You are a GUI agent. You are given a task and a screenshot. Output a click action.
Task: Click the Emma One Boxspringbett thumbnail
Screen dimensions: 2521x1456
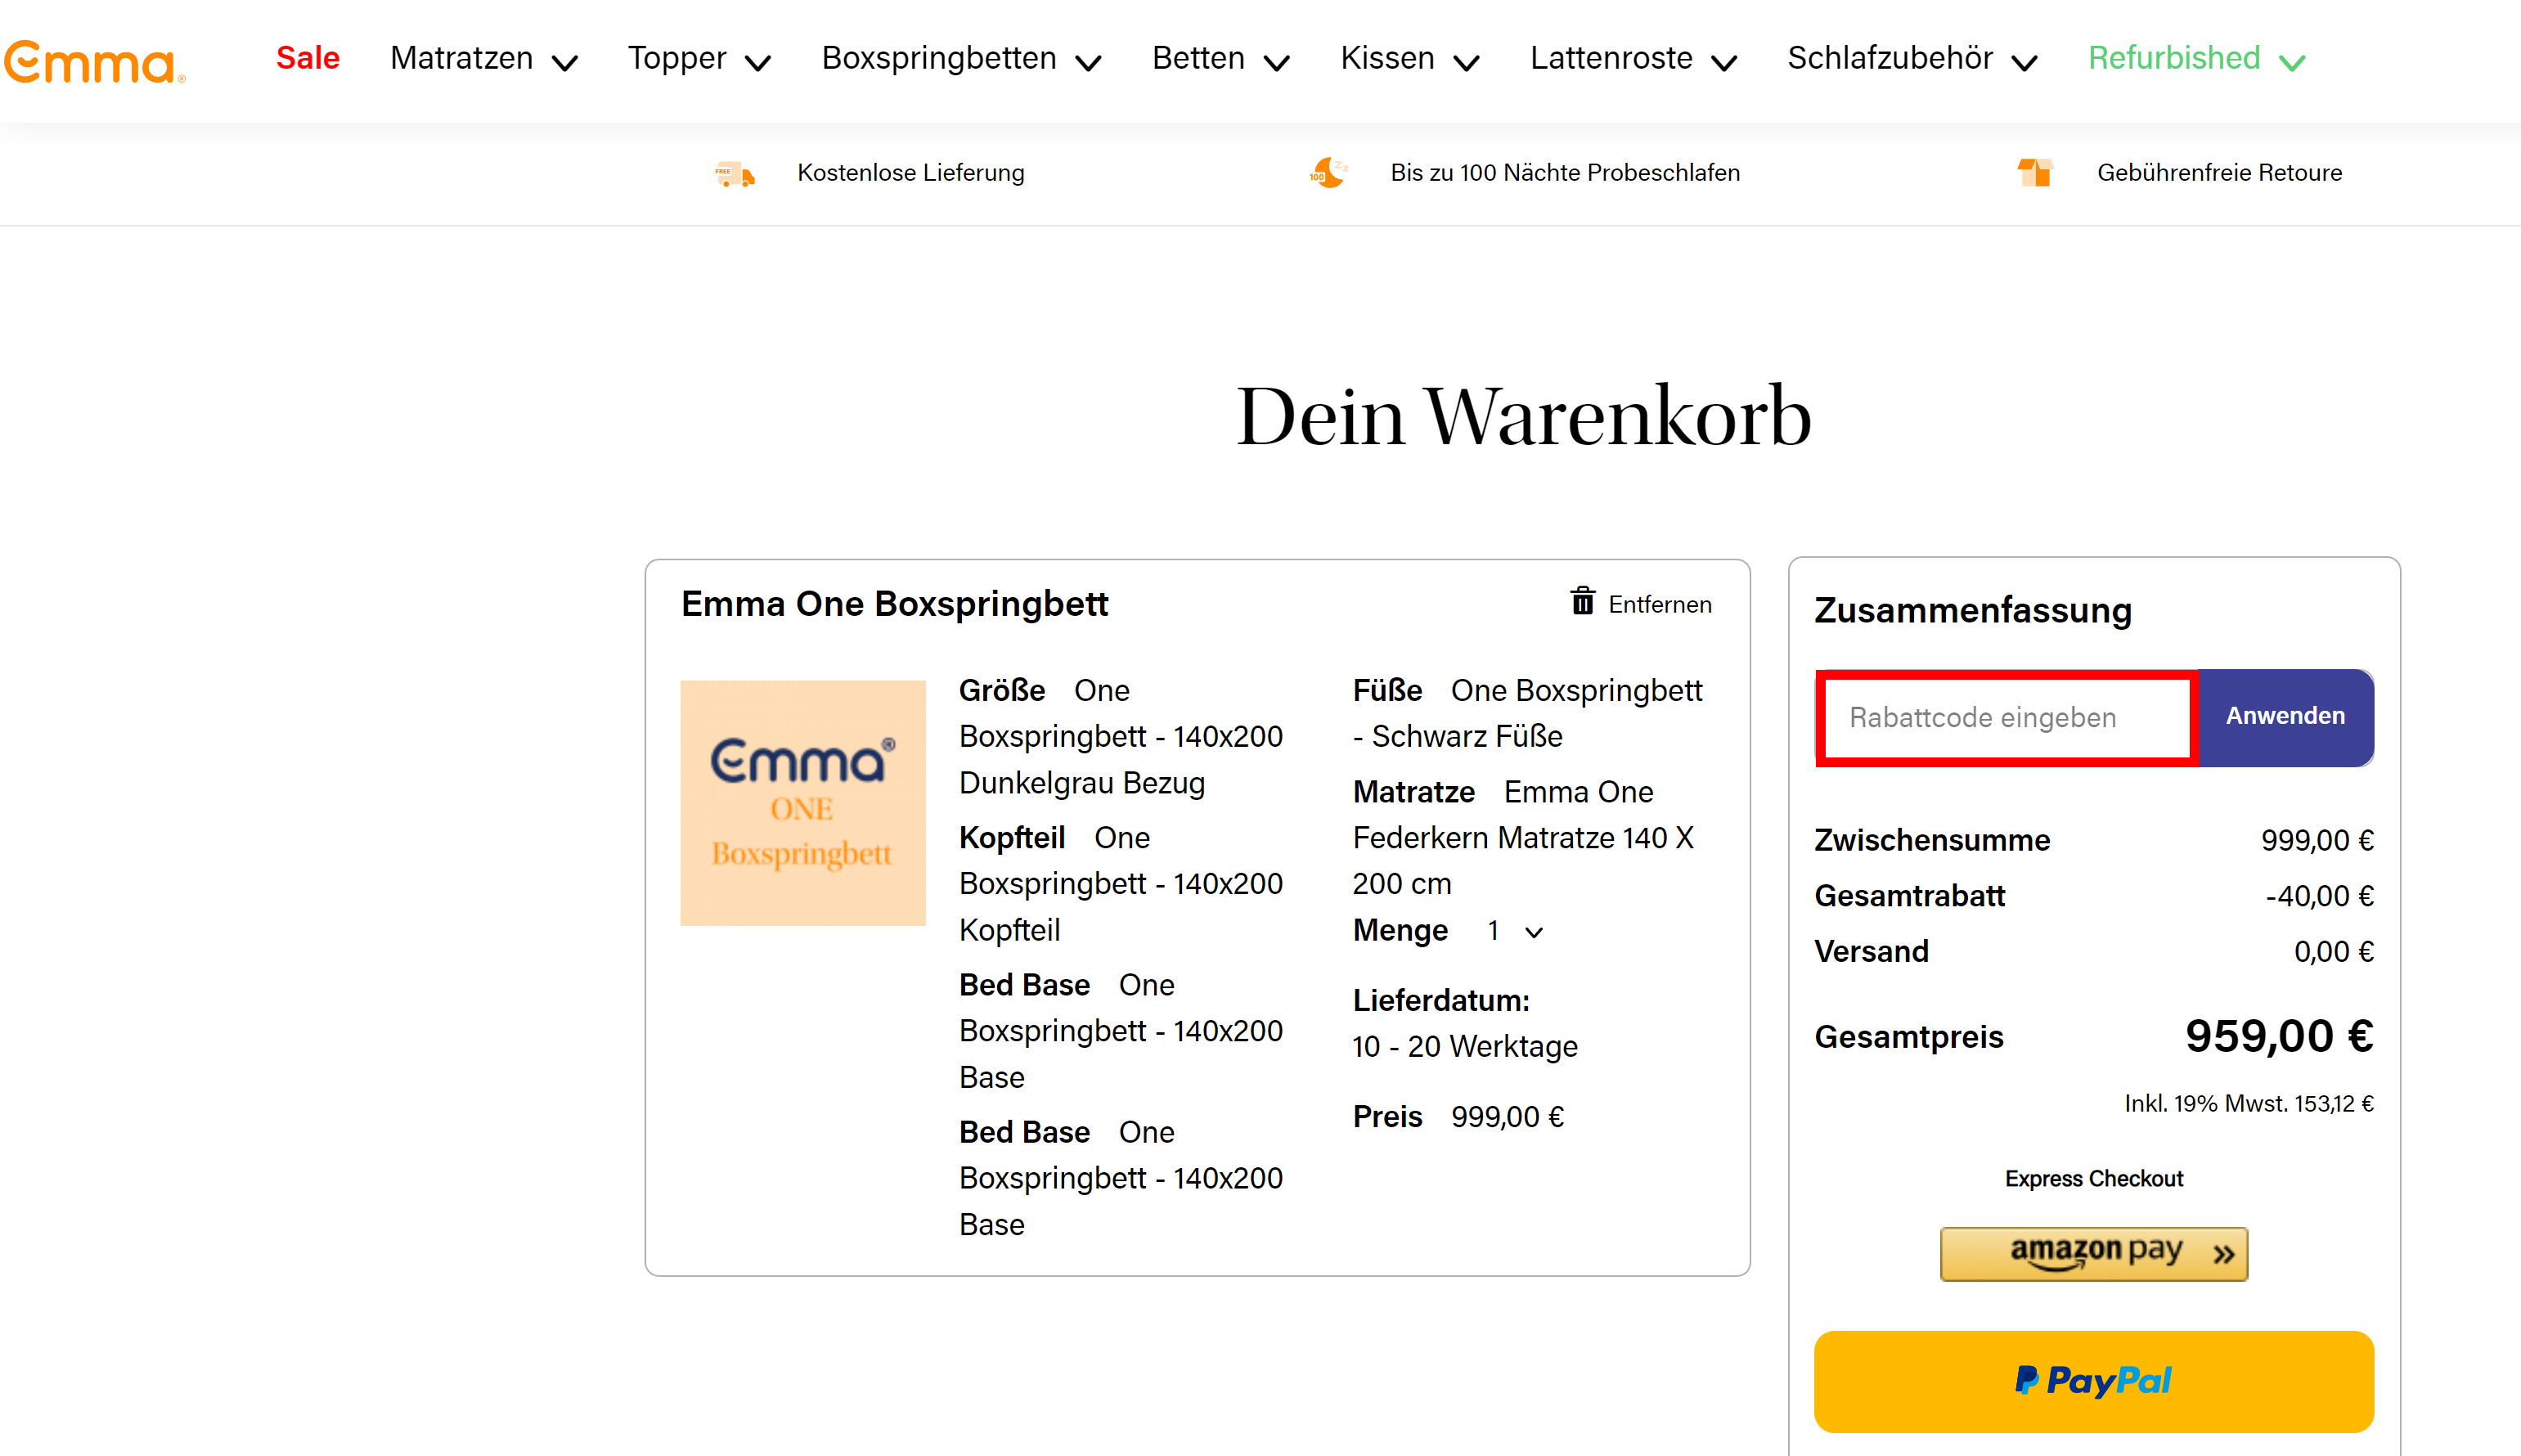(x=803, y=803)
